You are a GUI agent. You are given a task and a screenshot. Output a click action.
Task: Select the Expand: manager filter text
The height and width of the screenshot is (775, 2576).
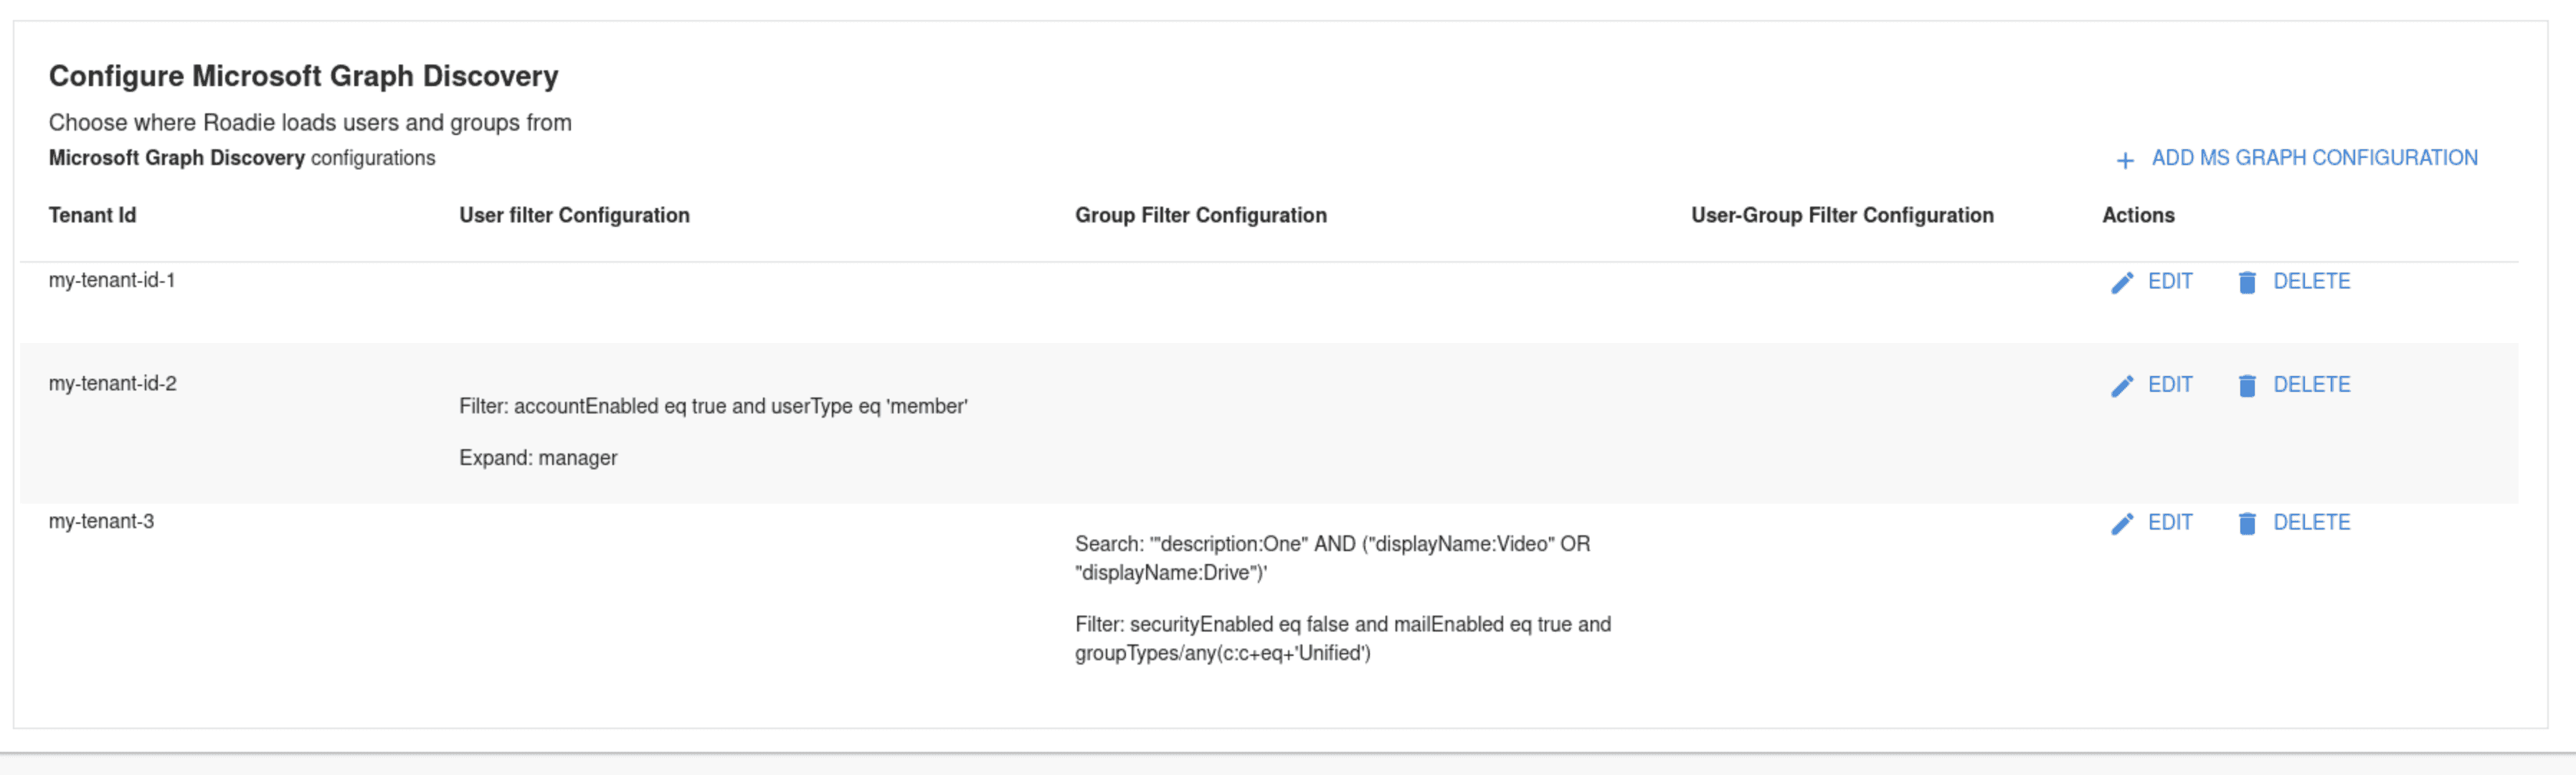[x=538, y=458]
